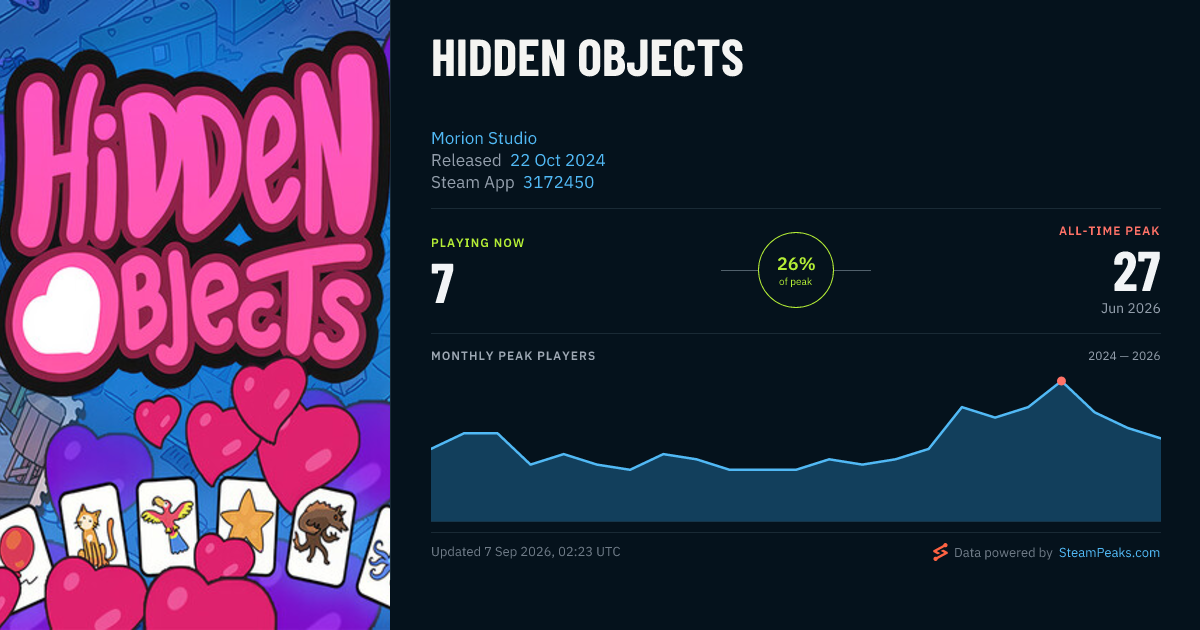Click the all-time peak value 27
The image size is (1200, 630).
tap(1136, 272)
